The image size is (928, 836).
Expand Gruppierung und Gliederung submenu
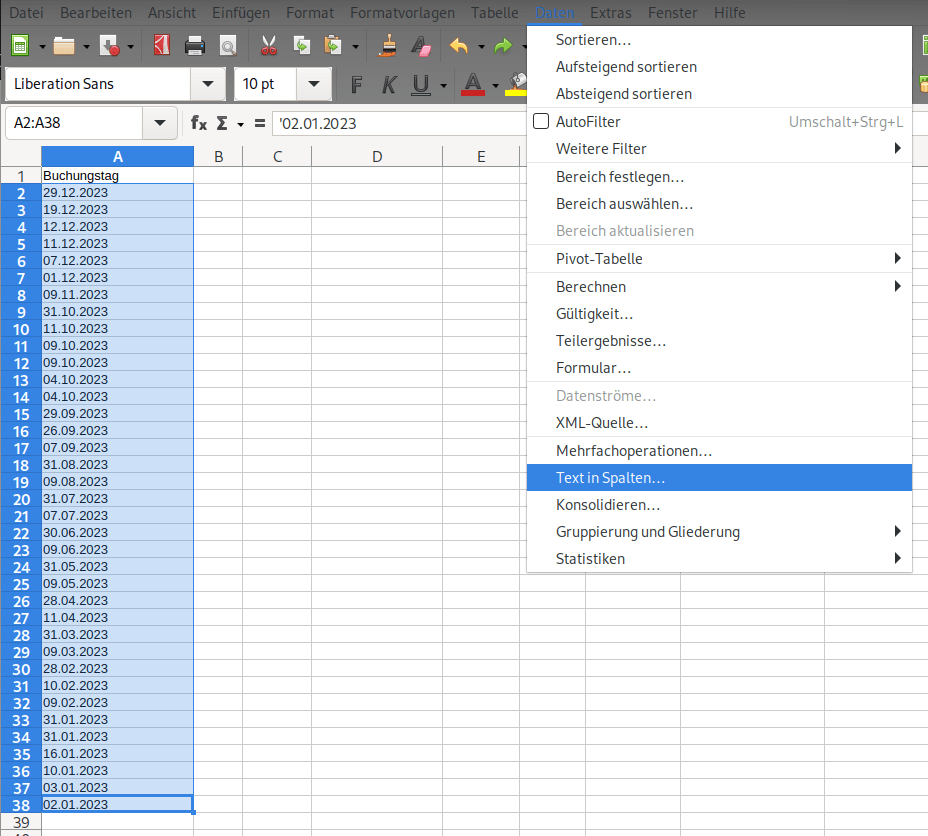719,532
